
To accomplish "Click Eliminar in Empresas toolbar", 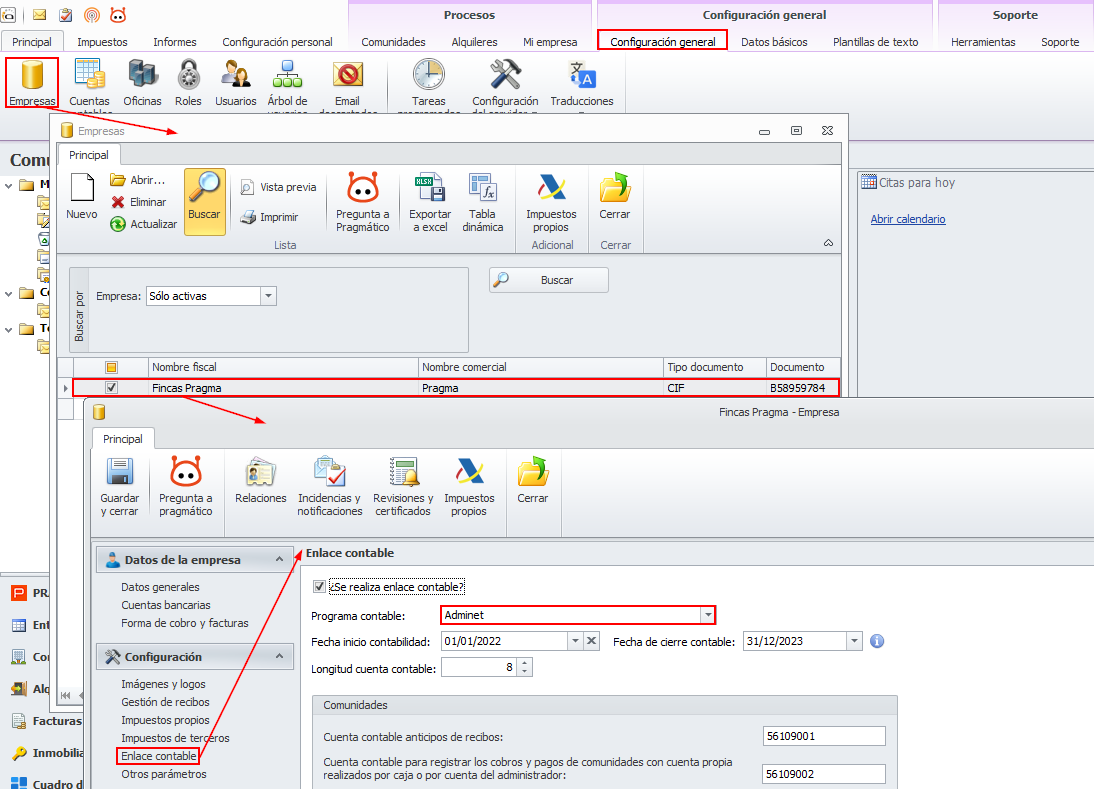I will 139,202.
